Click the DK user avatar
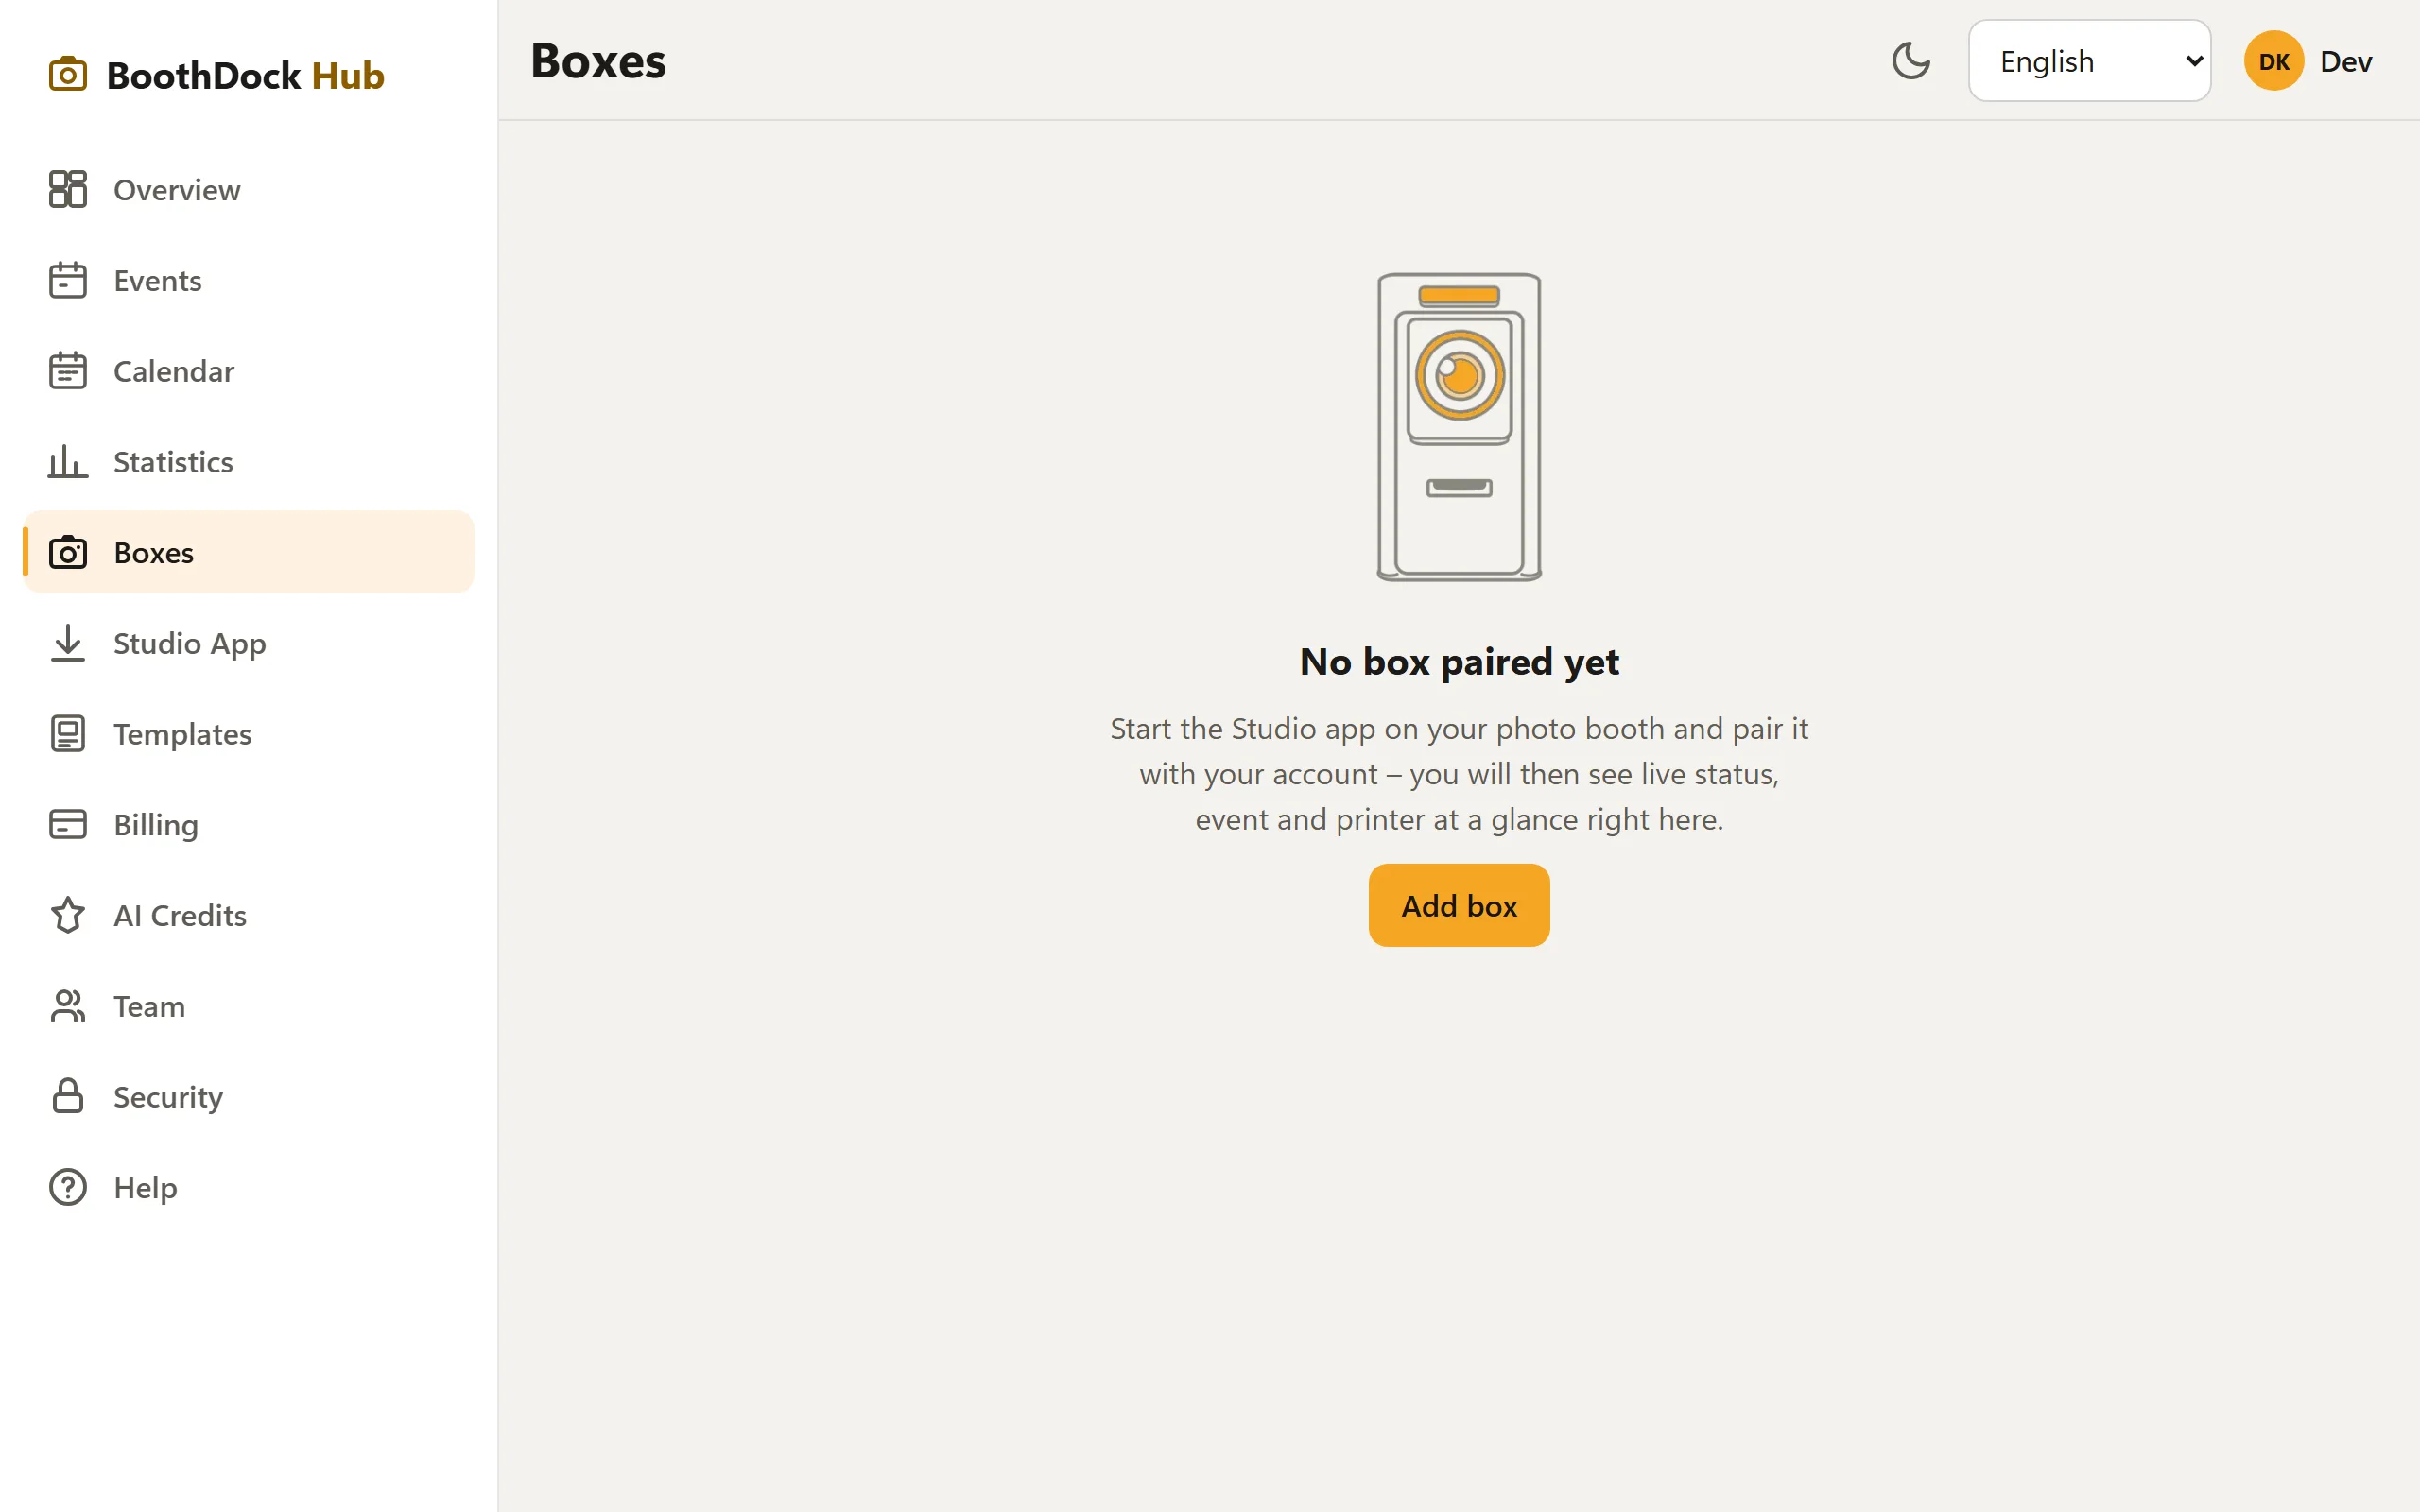The height and width of the screenshot is (1512, 2420). coord(2274,61)
